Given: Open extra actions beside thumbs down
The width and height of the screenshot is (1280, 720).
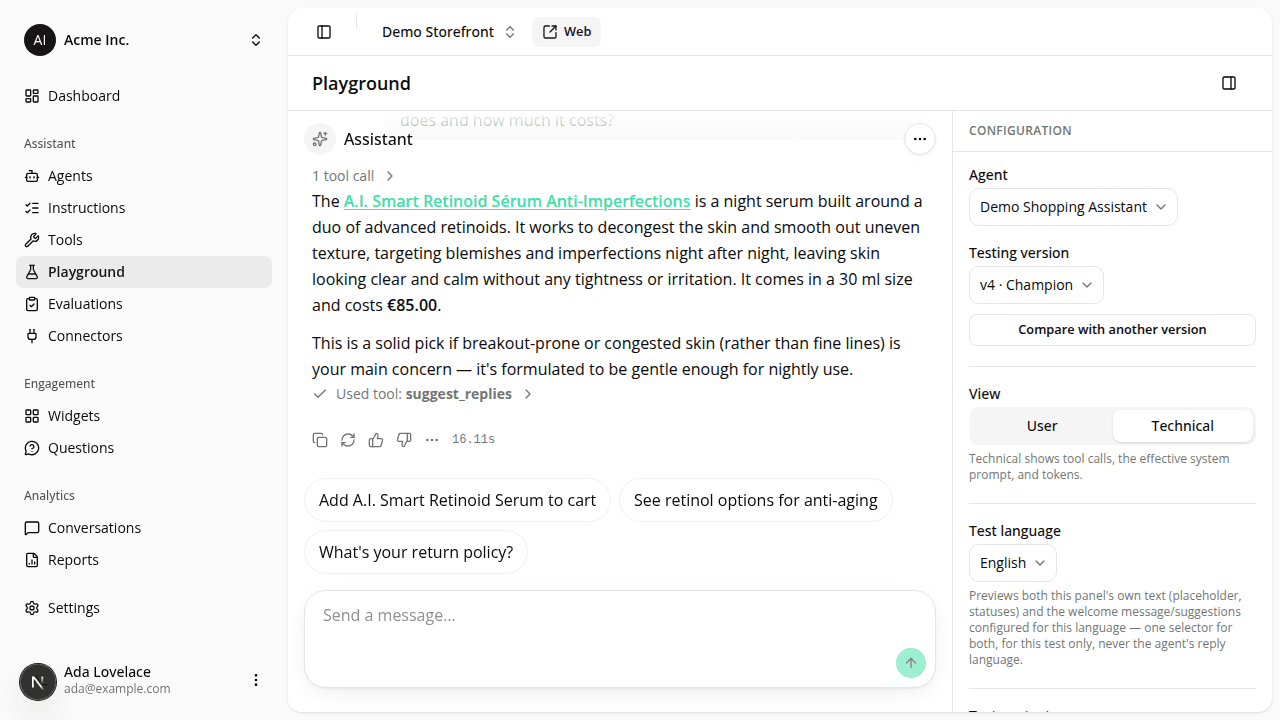Looking at the screenshot, I should pyautogui.click(x=432, y=439).
